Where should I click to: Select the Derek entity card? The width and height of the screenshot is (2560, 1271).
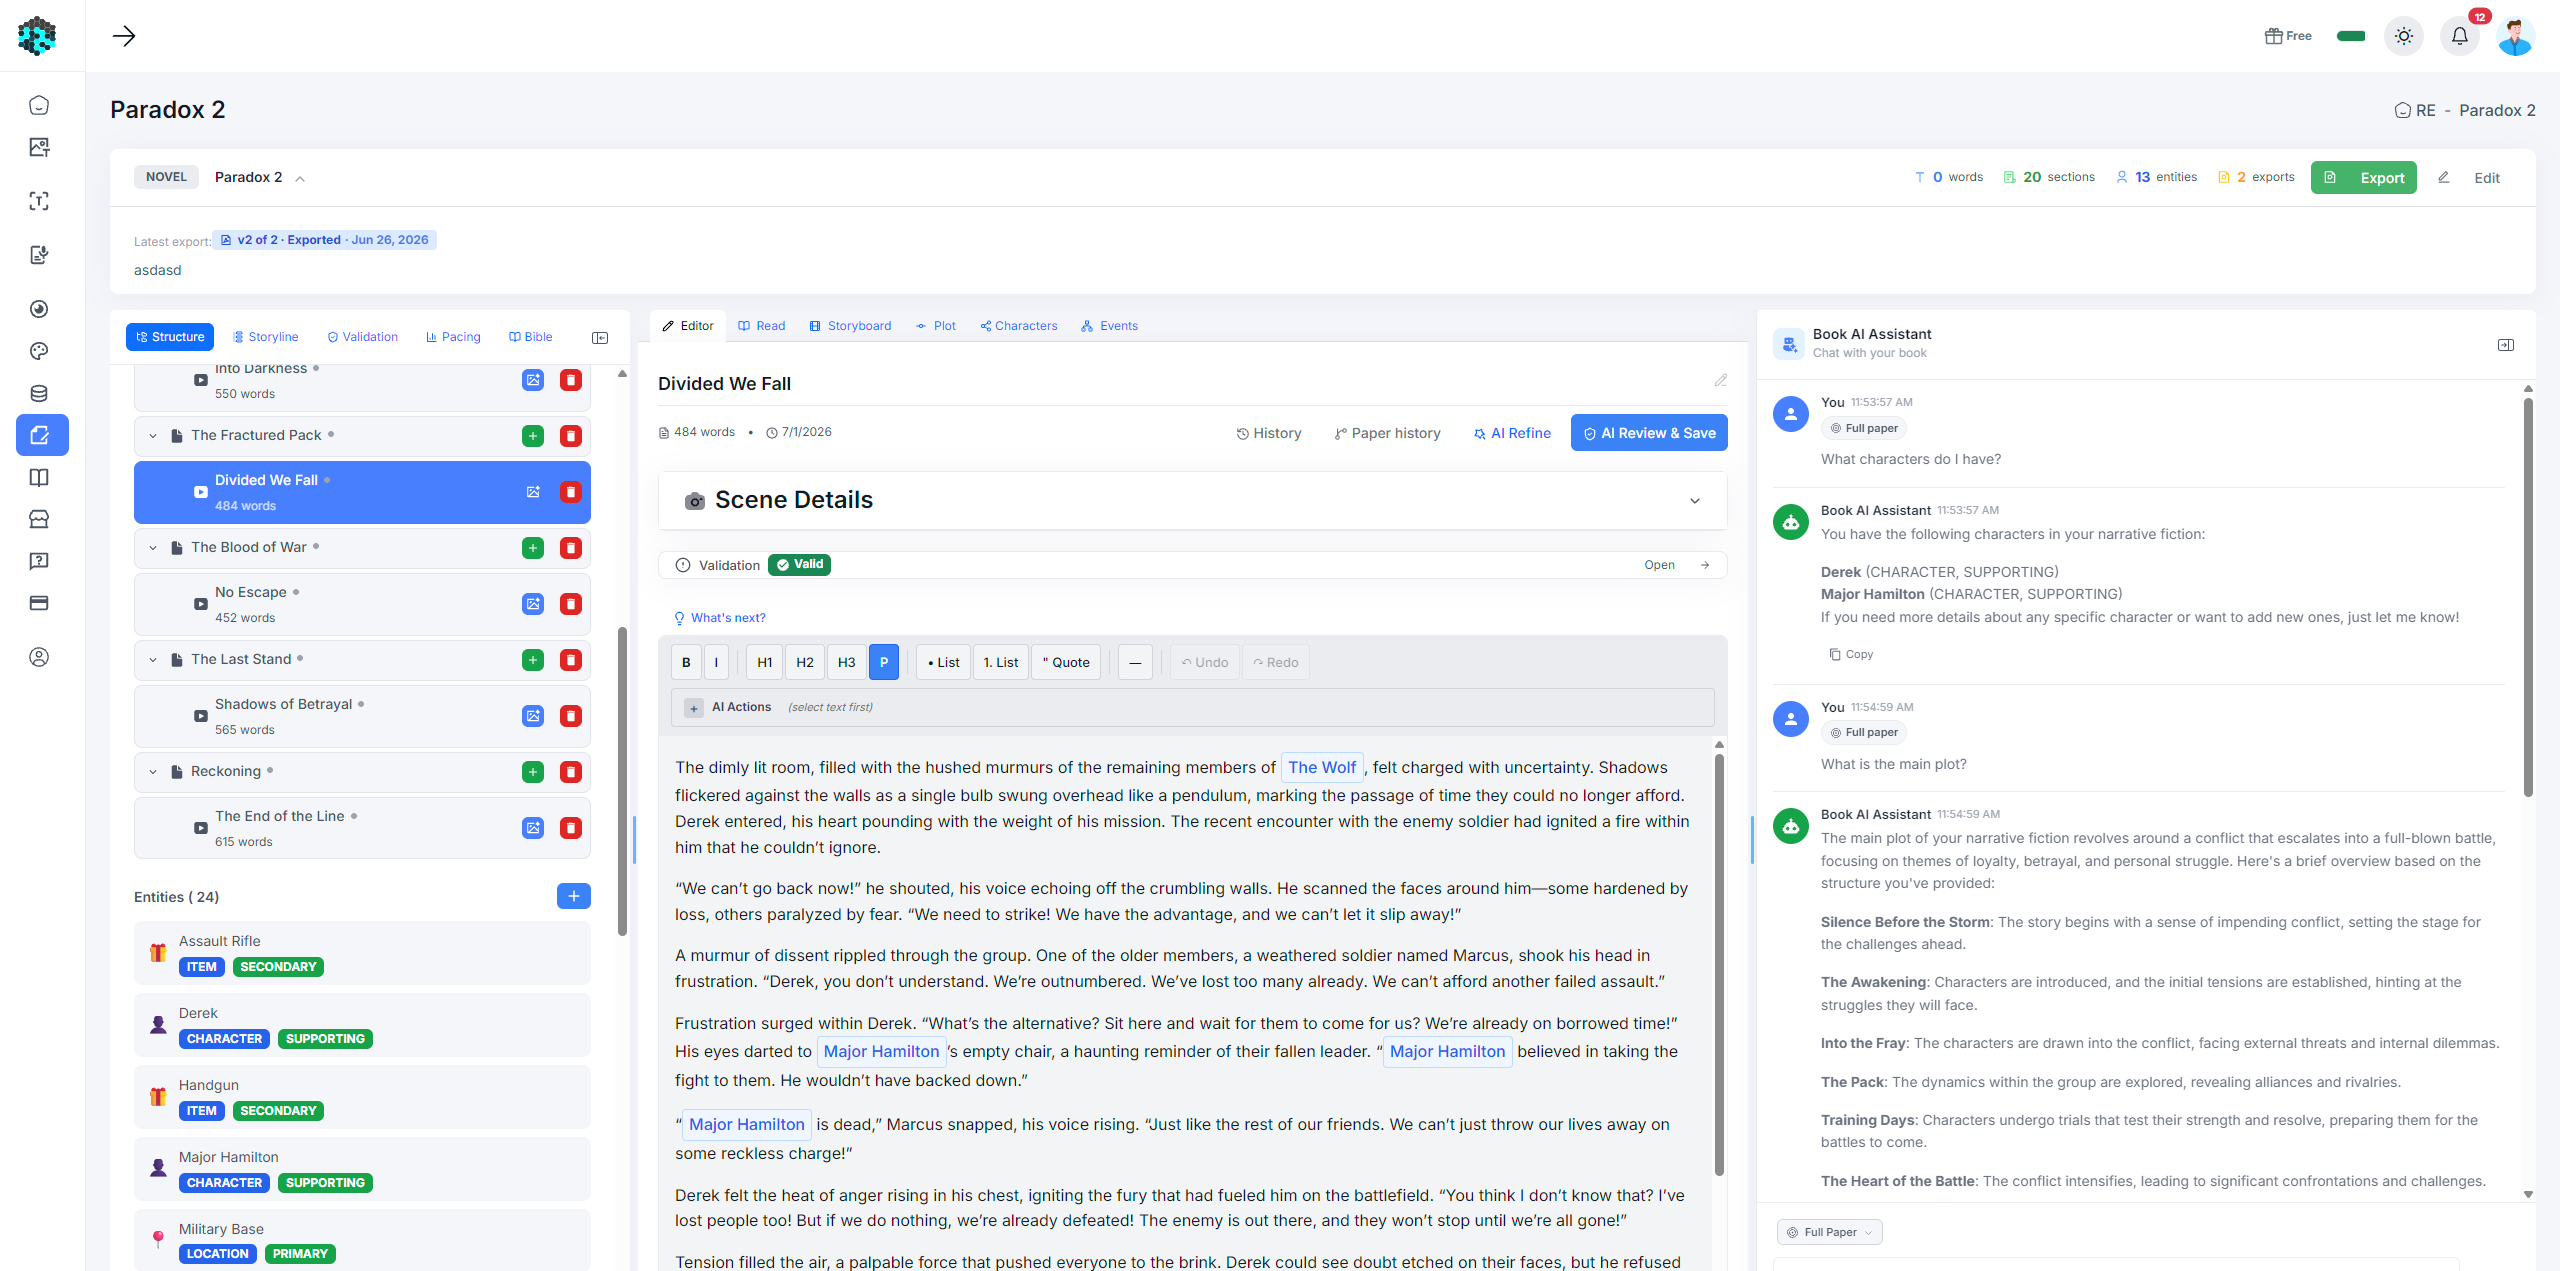[362, 1025]
